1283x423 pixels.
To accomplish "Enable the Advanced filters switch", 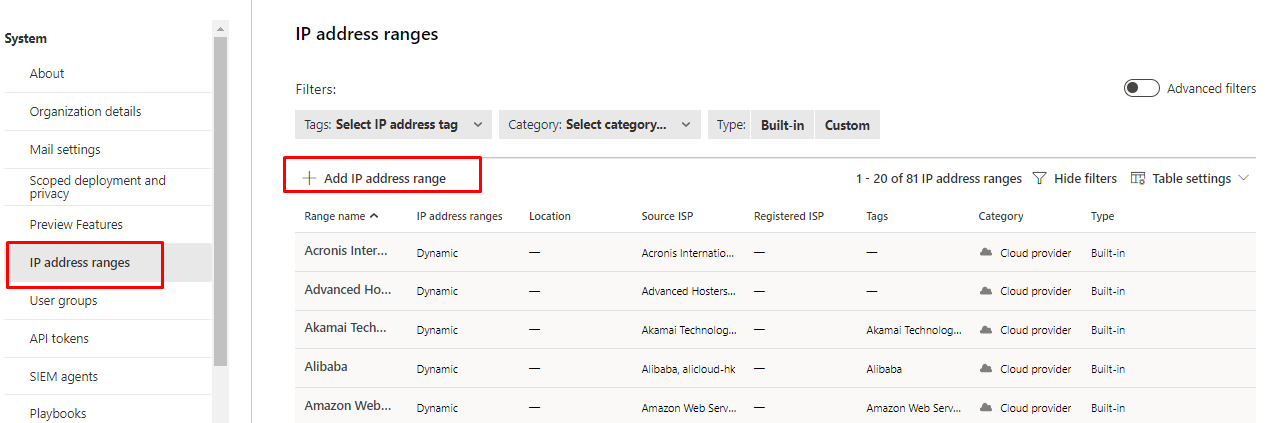I will coord(1141,88).
